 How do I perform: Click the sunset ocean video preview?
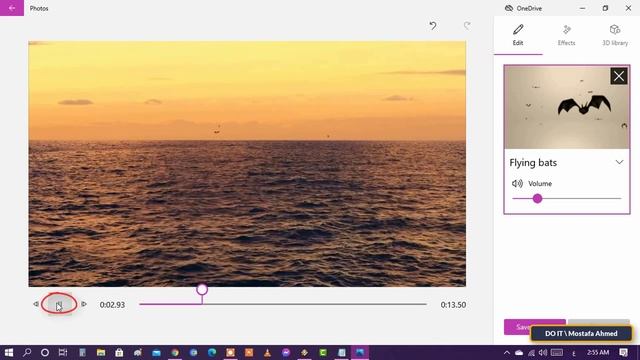pyautogui.click(x=247, y=164)
